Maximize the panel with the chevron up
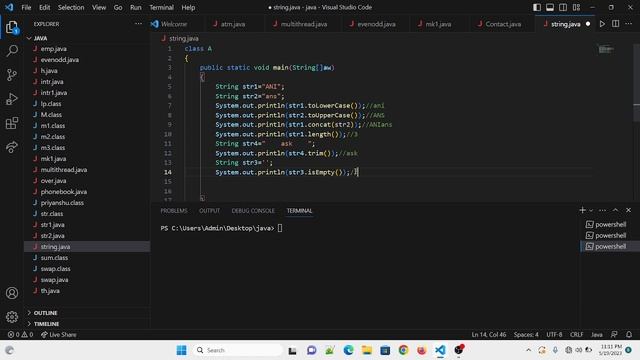The width and height of the screenshot is (640, 360). (616, 210)
